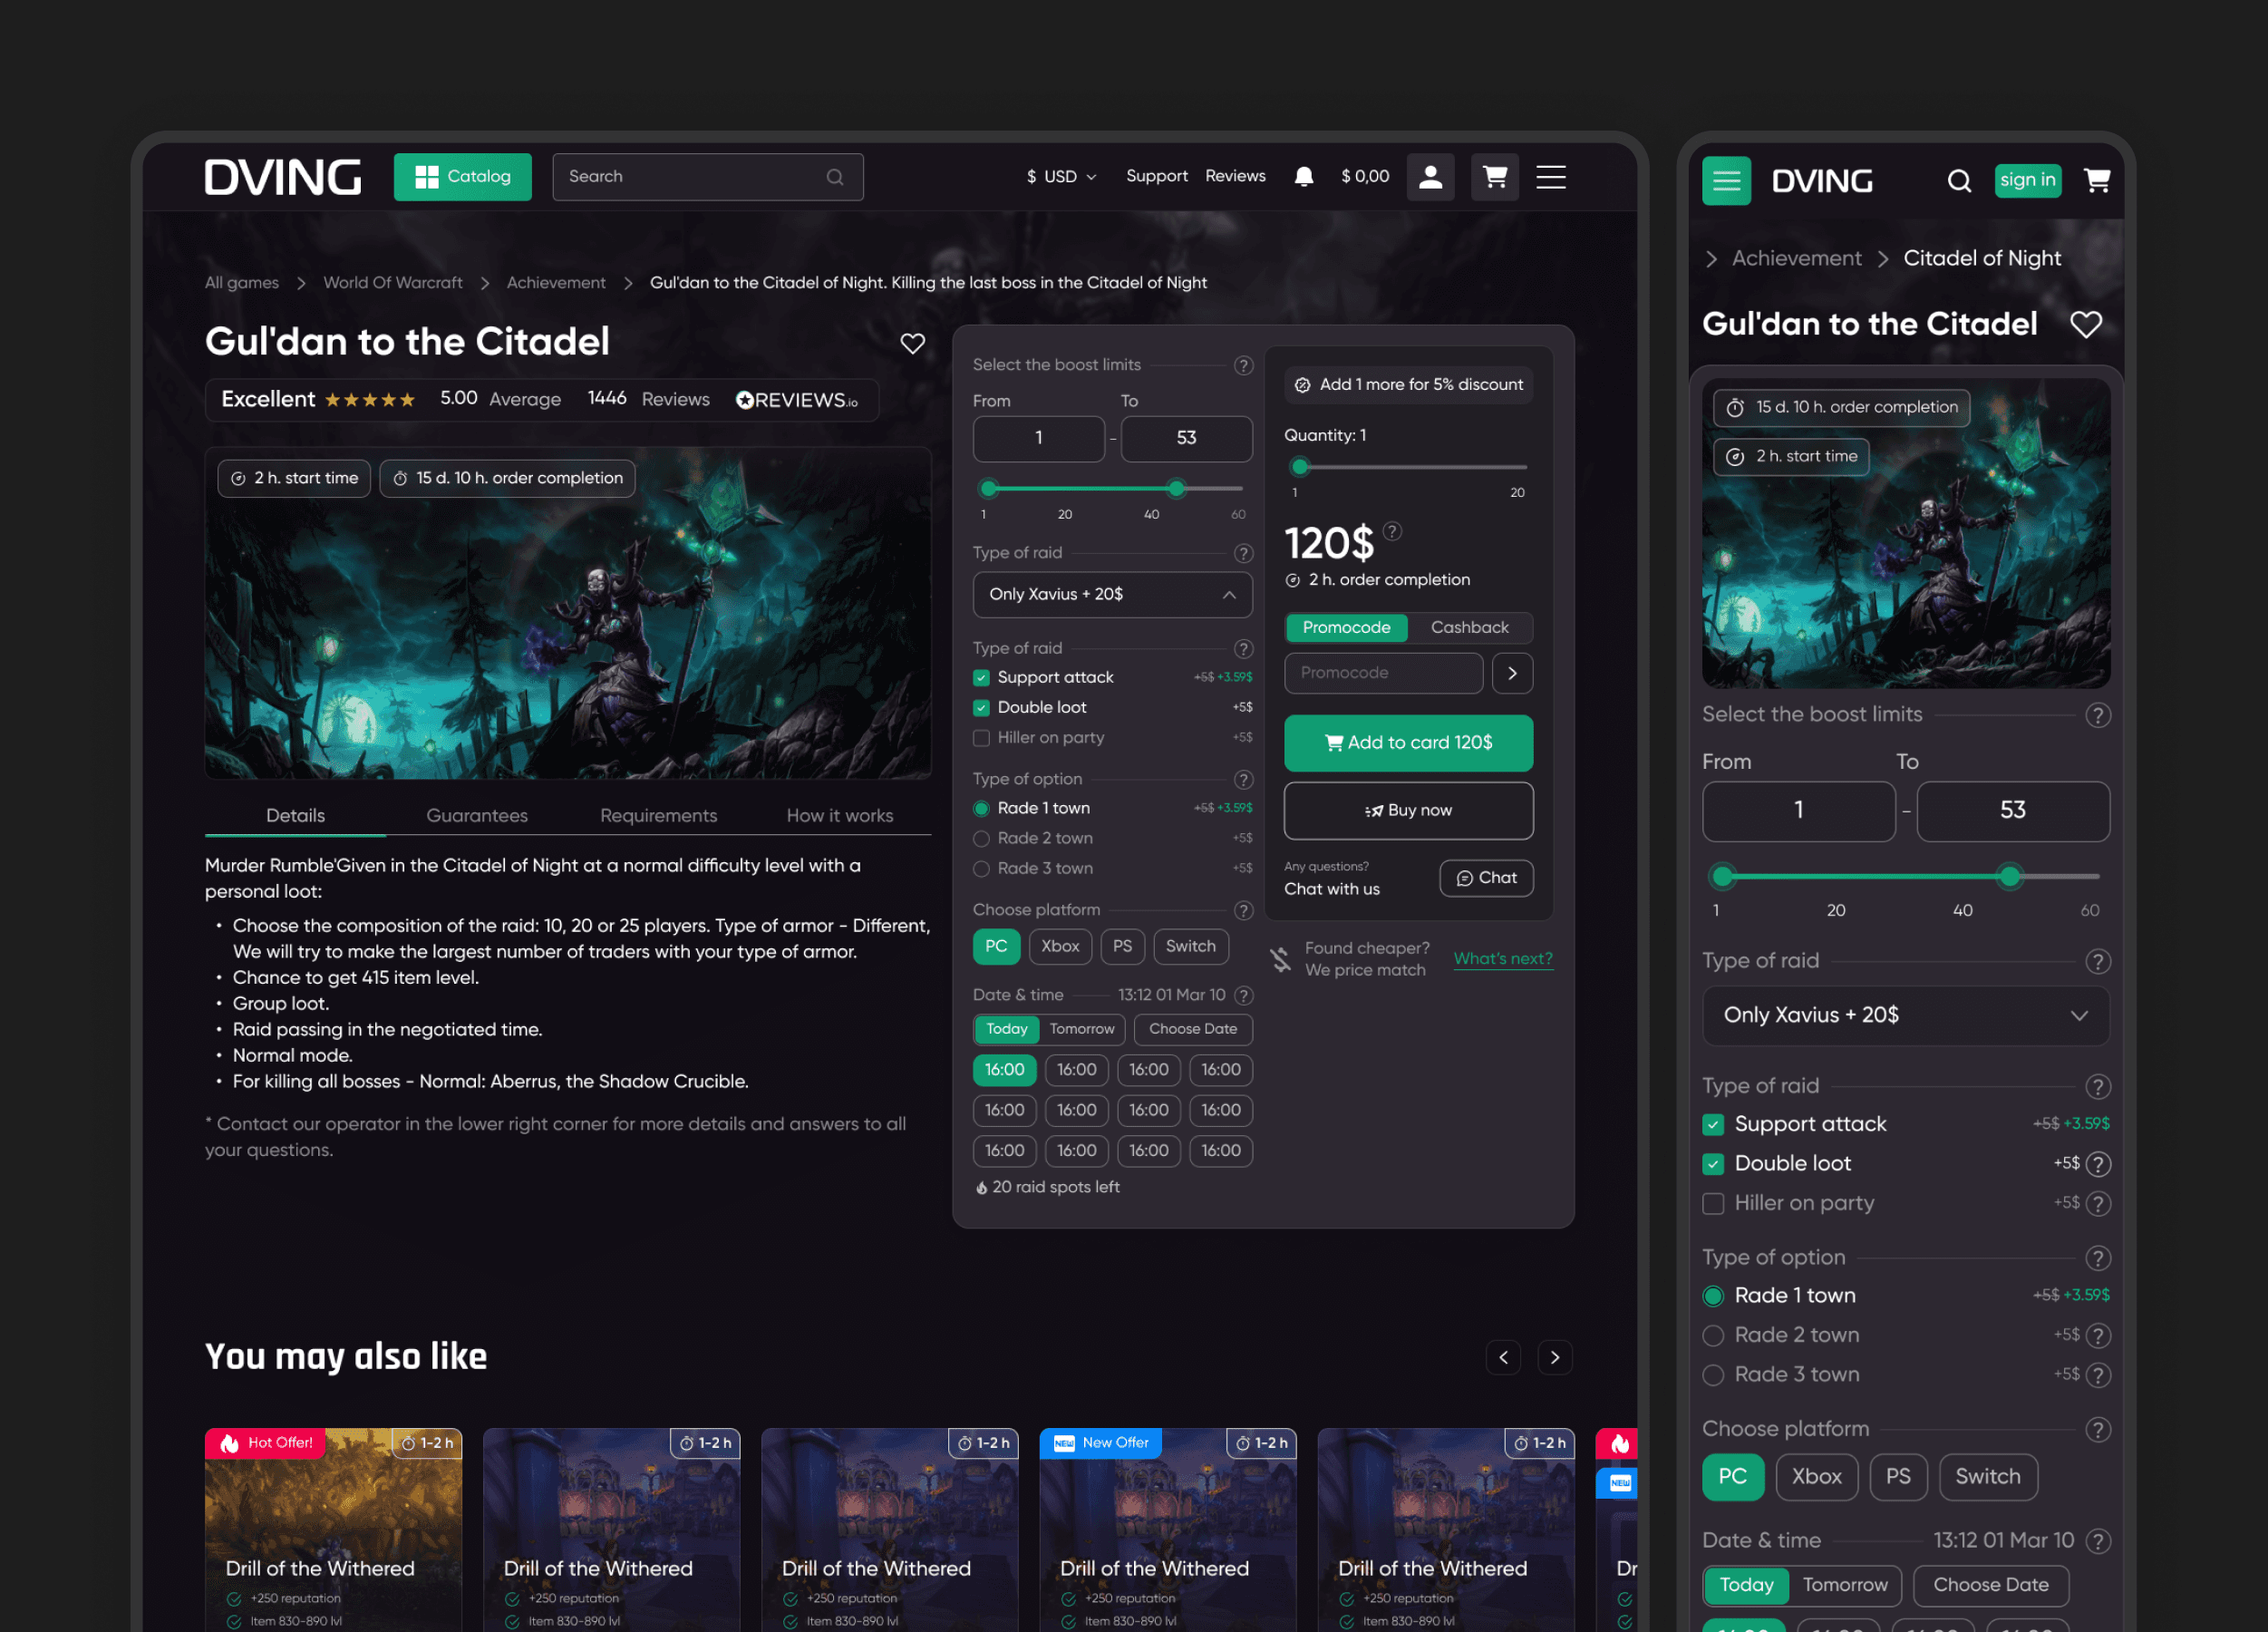Viewport: 2268px width, 1632px height.
Task: Switch to the 'How it works' tab
Action: [840, 816]
